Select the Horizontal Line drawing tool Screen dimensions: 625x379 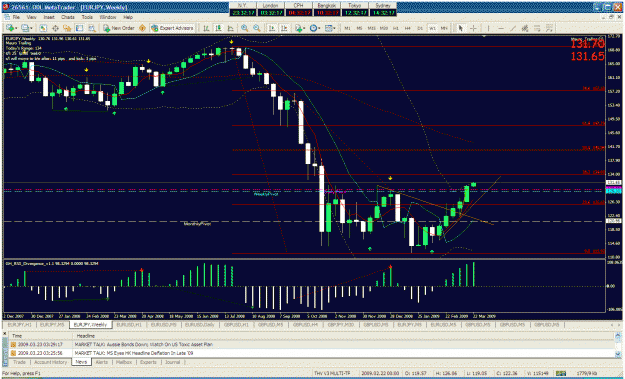(x=501, y=28)
